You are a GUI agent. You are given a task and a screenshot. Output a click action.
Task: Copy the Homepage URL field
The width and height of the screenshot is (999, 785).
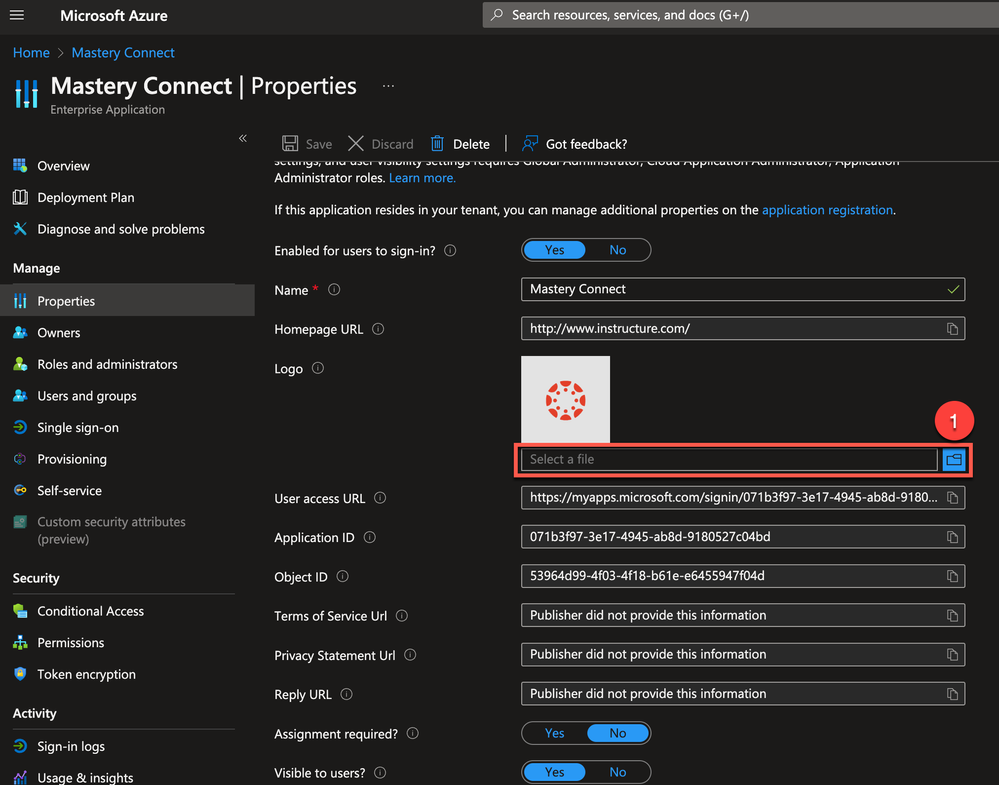(953, 329)
